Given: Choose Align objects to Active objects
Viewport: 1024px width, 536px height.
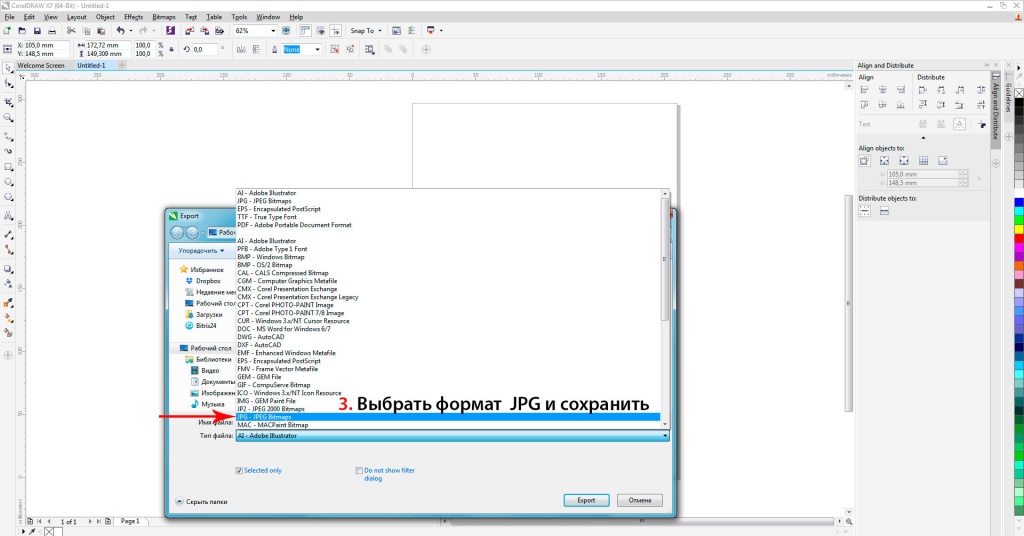Looking at the screenshot, I should pyautogui.click(x=865, y=161).
